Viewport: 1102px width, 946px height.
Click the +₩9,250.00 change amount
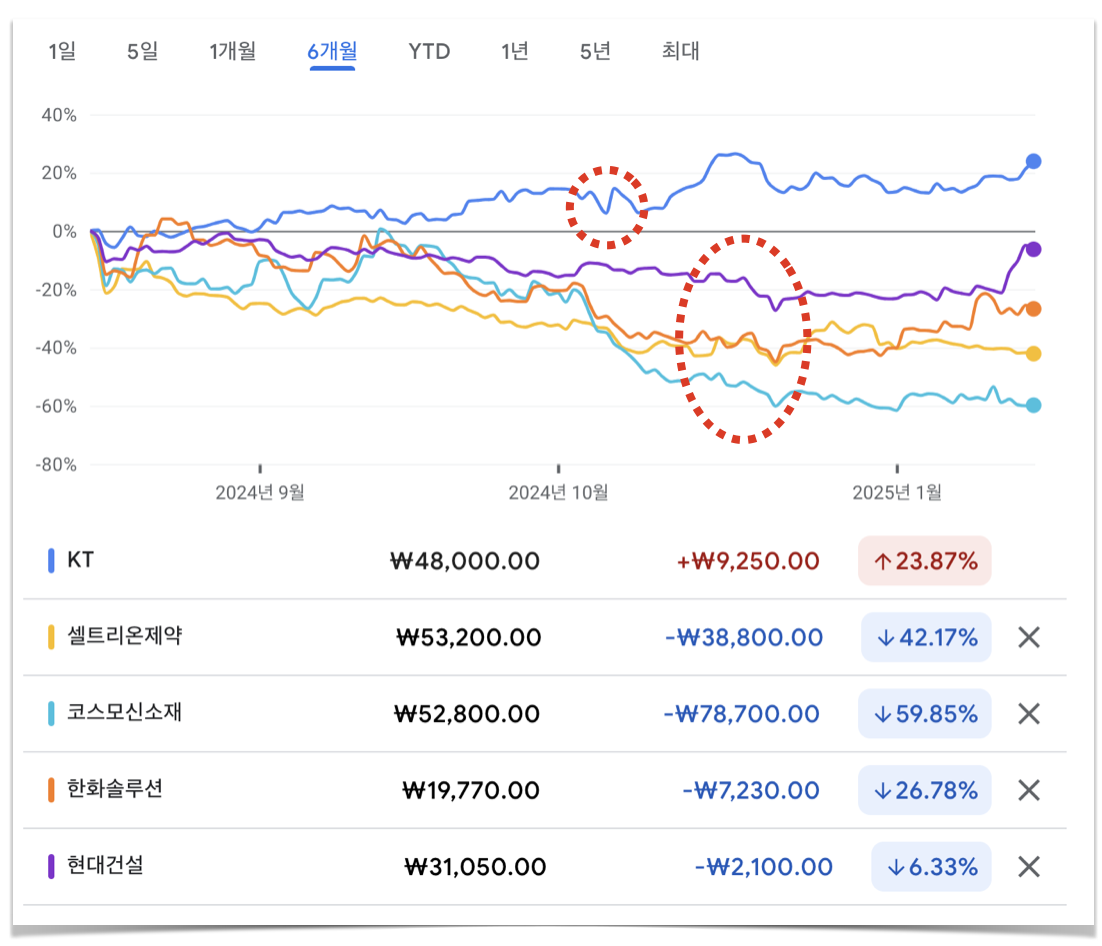748,561
